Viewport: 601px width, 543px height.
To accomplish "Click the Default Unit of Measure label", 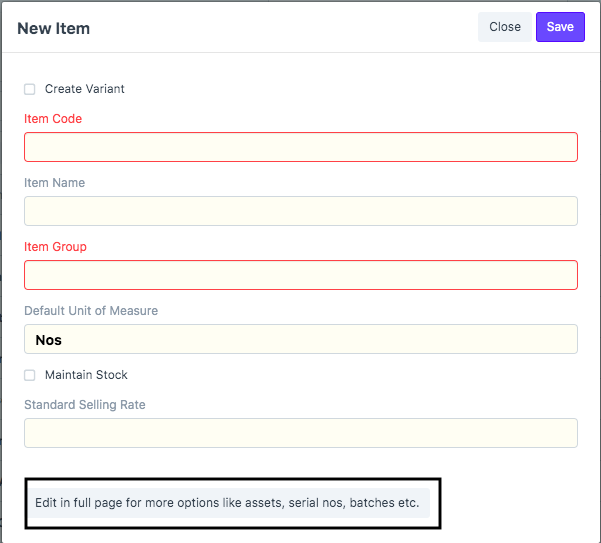I will 91,311.
